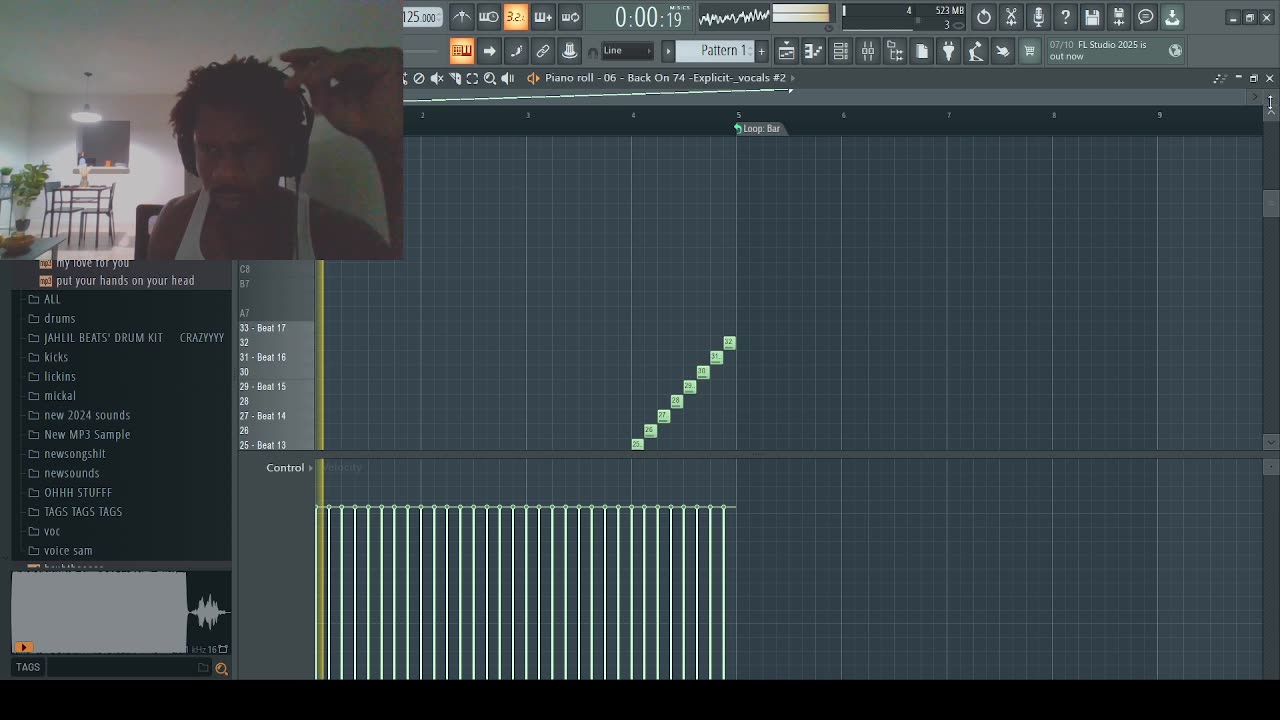Expand the drums folder

(x=60, y=319)
